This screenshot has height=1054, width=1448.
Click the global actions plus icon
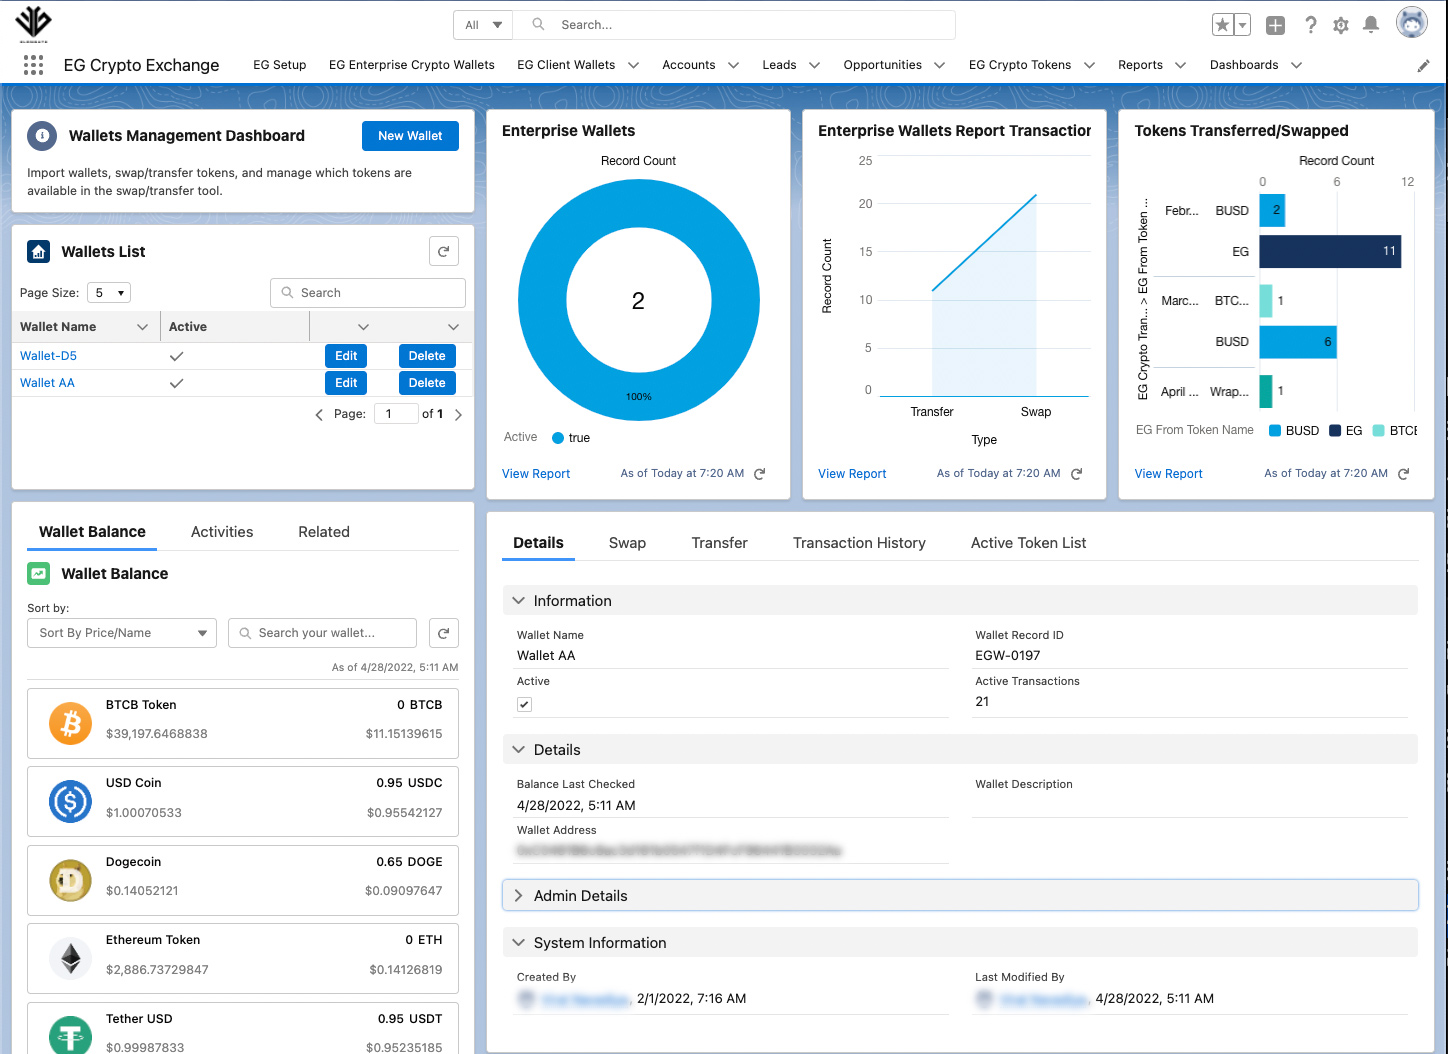[1275, 25]
